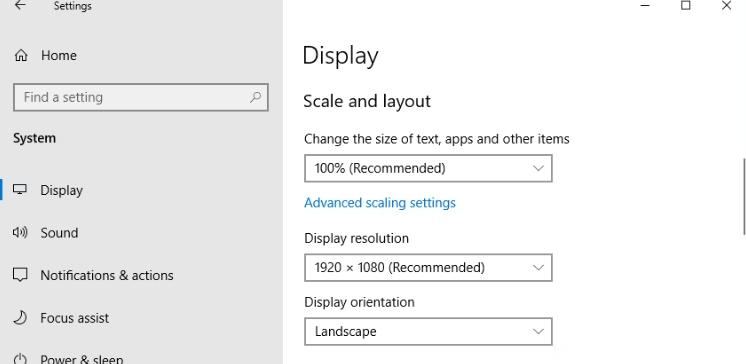Click the System section label

(x=34, y=138)
